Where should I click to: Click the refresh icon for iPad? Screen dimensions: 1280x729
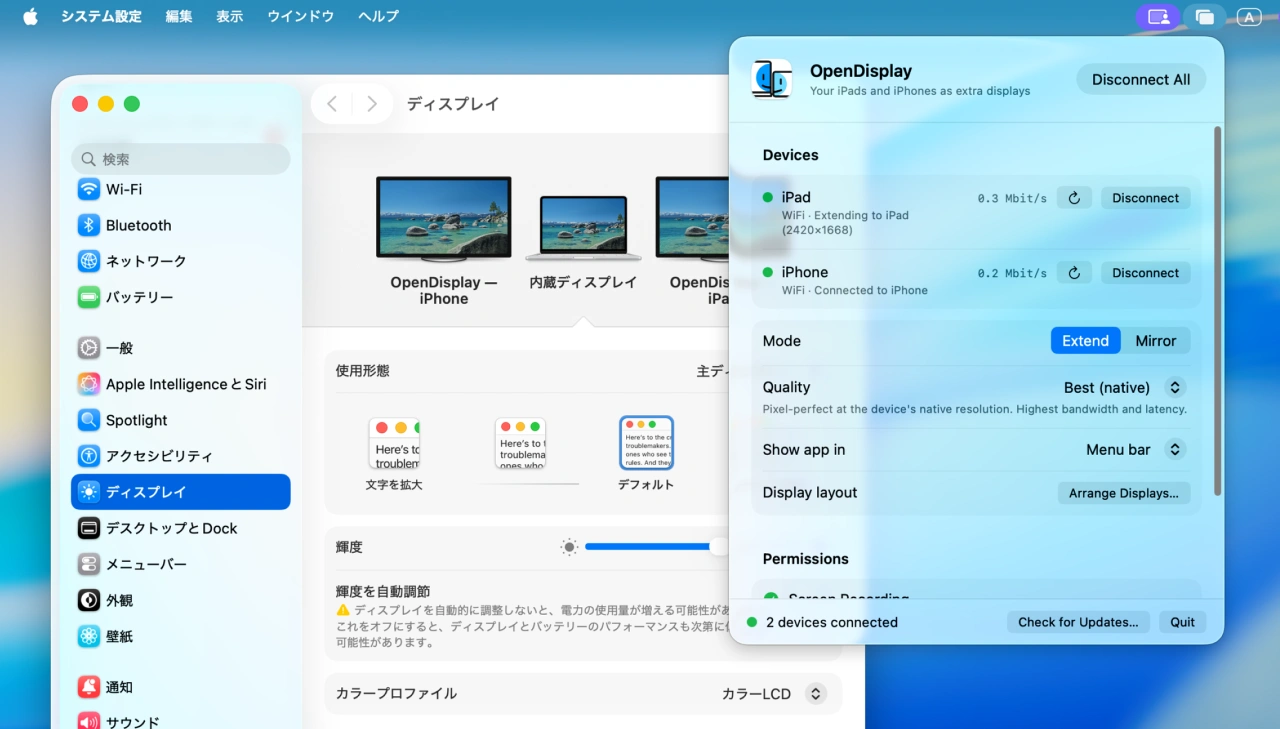(1074, 198)
